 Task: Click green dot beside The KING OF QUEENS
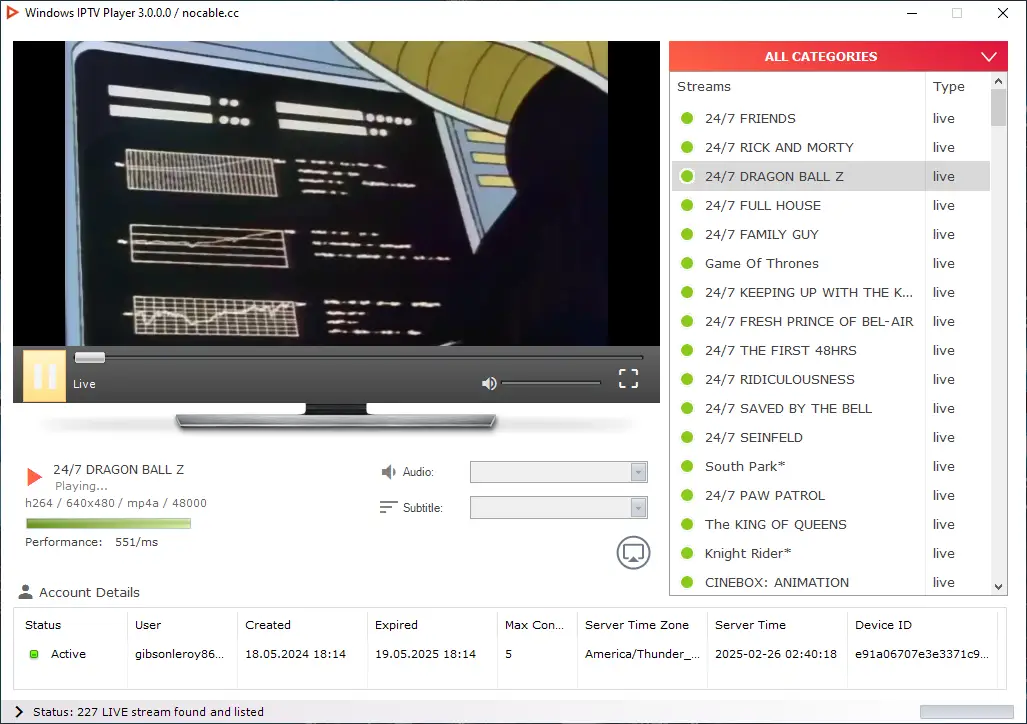point(687,524)
